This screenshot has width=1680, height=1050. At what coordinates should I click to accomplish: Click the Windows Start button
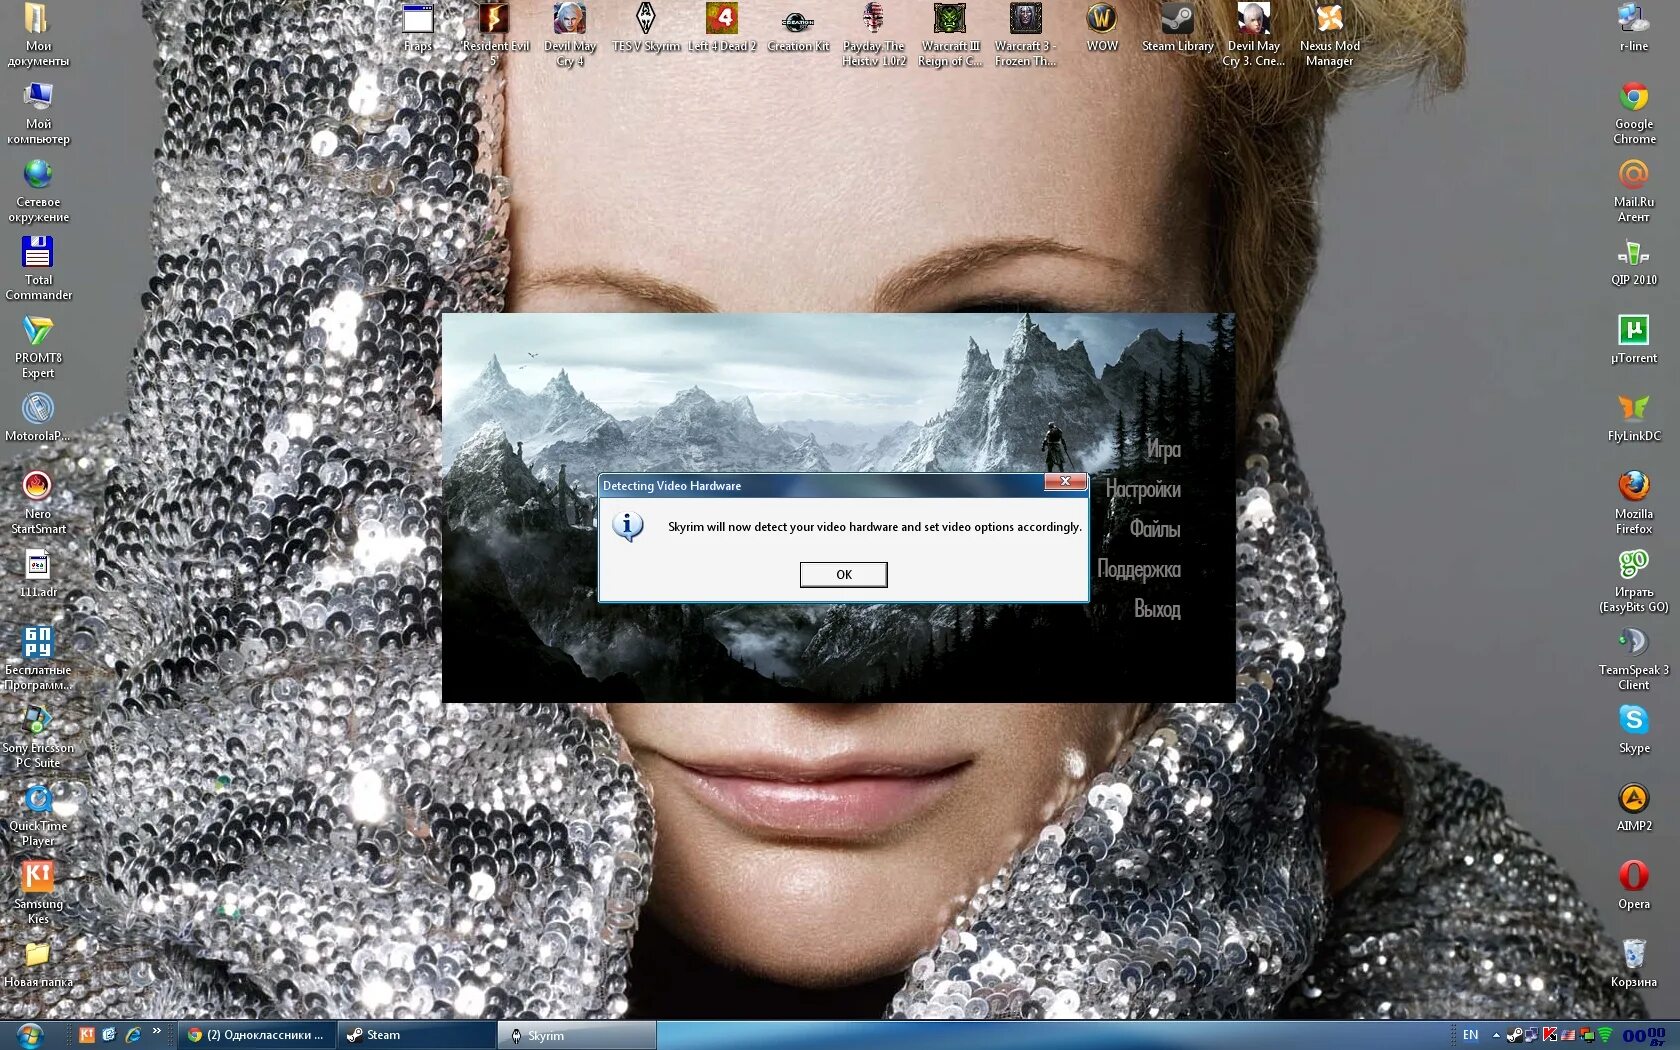click(x=30, y=1035)
